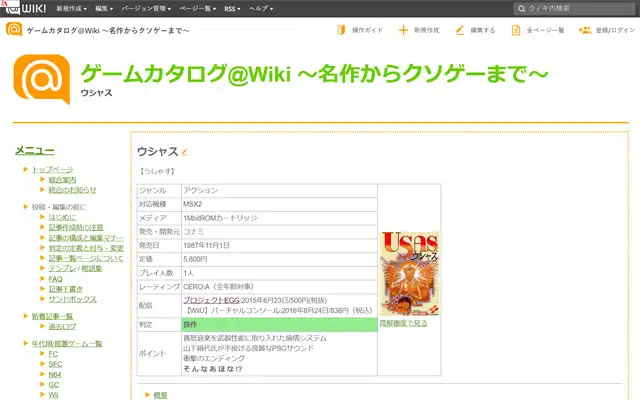Click the @WIKI logo in the top bar
Viewport: 640px width, 400px height.
point(24,8)
